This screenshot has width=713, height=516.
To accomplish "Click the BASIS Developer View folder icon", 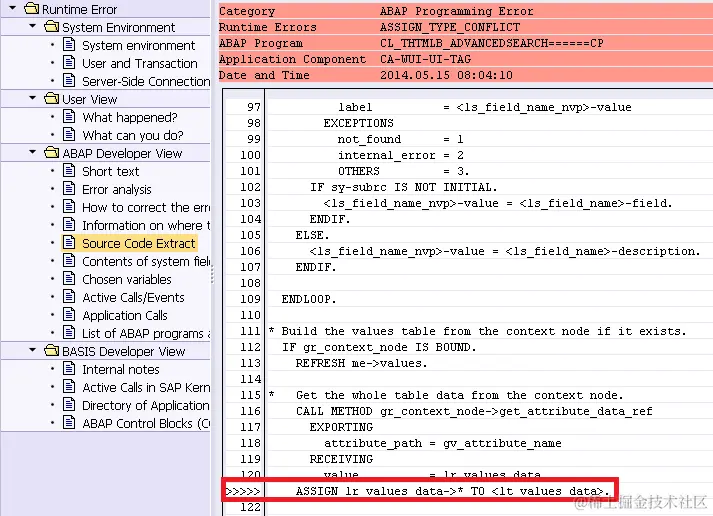I will [x=51, y=351].
